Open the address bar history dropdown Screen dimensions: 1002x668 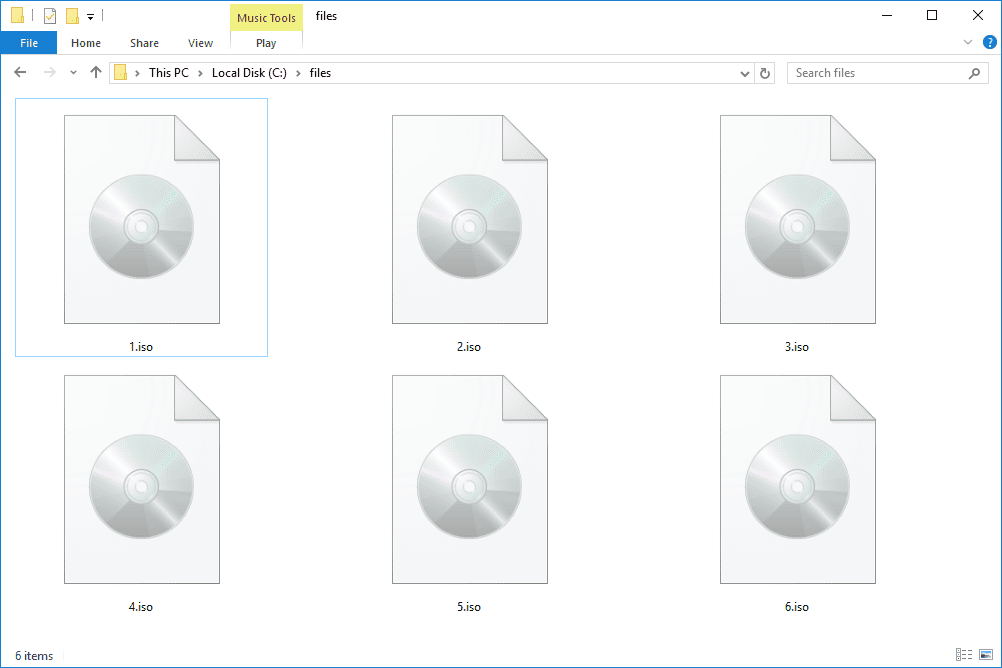[743, 72]
